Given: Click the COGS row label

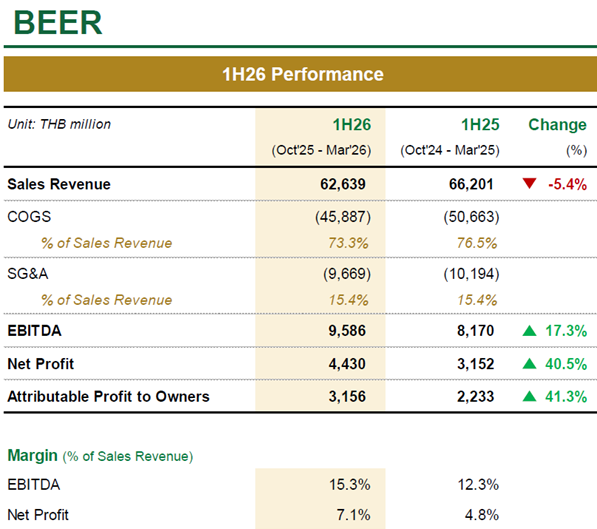Looking at the screenshot, I should [29, 217].
